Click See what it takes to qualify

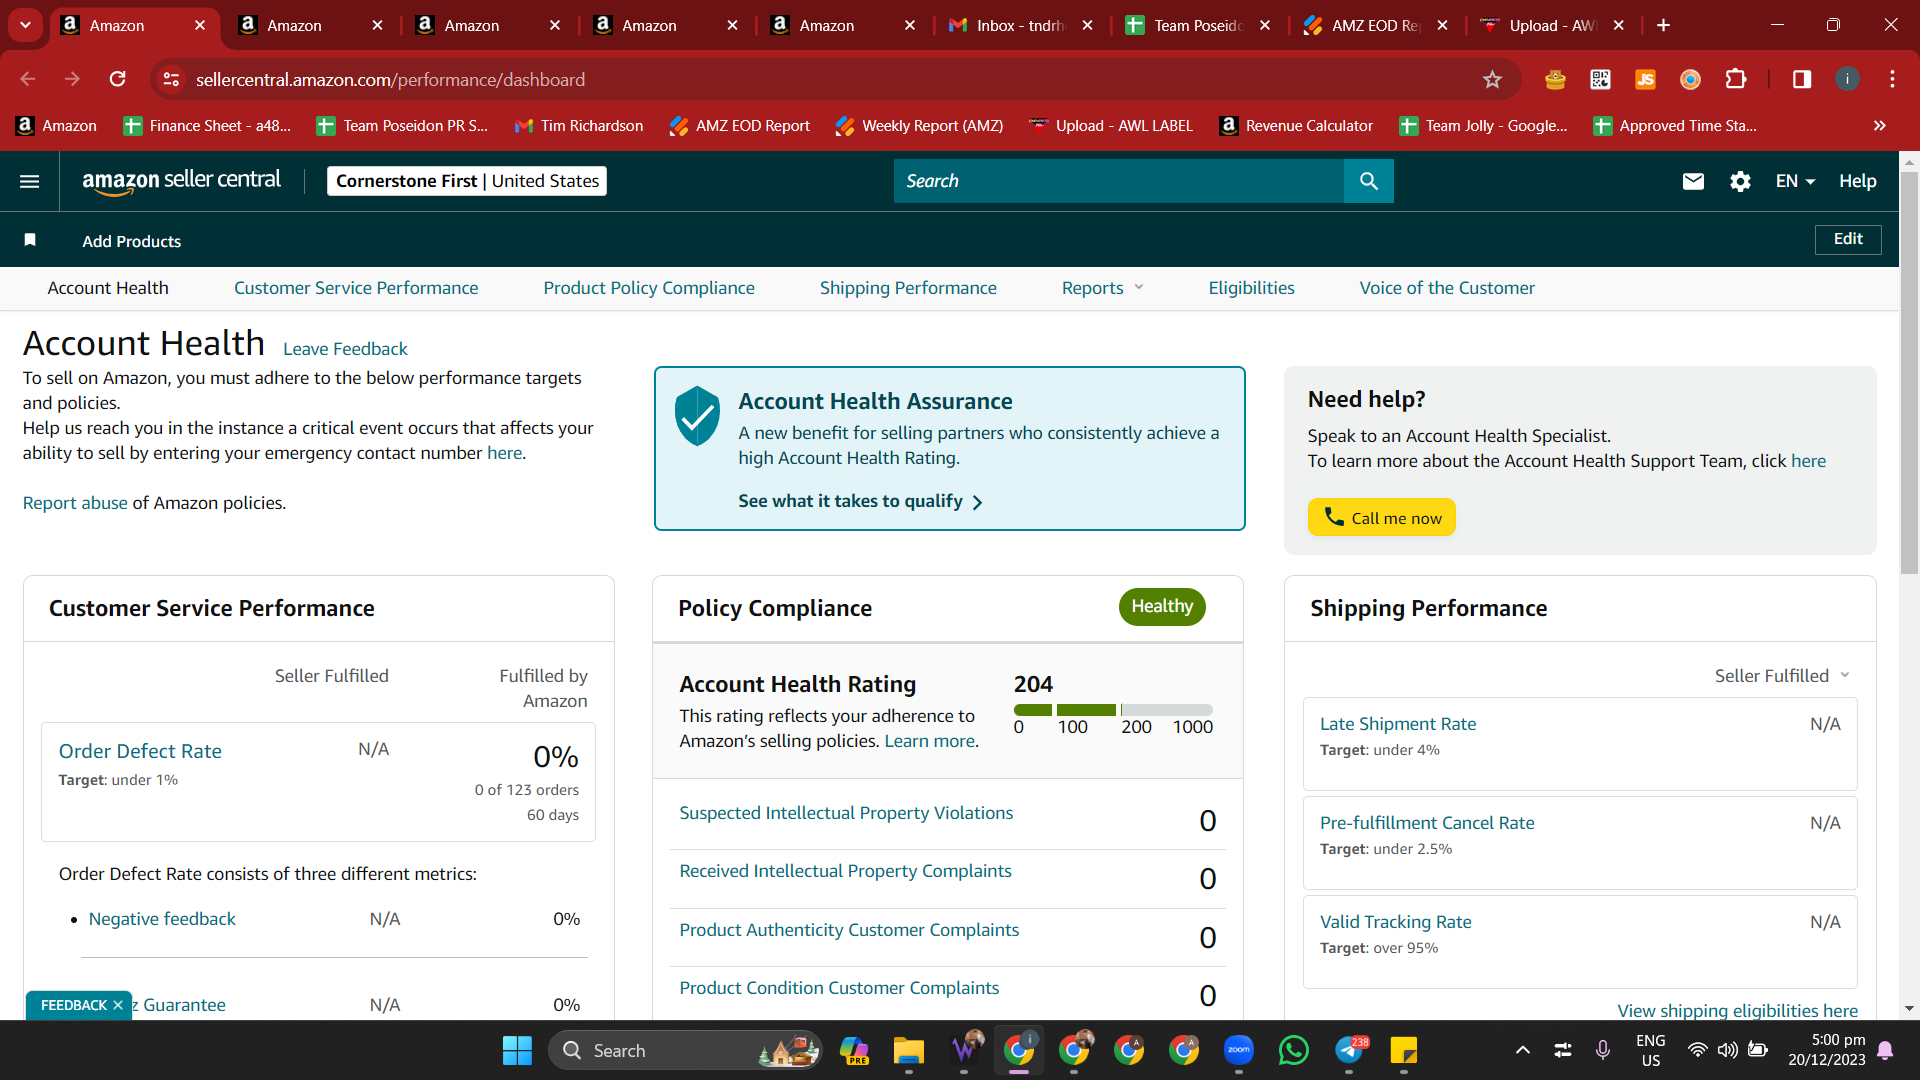tap(860, 501)
